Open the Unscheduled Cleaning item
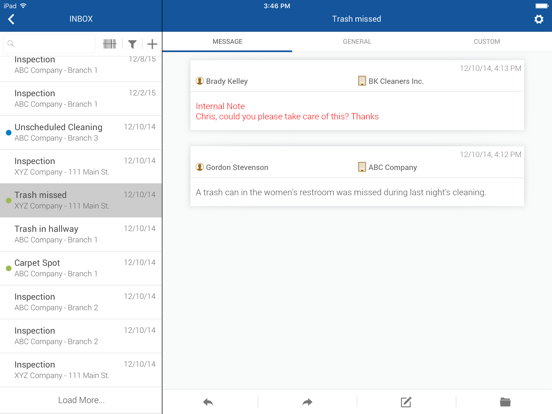Image resolution: width=552 pixels, height=414 pixels. click(81, 132)
